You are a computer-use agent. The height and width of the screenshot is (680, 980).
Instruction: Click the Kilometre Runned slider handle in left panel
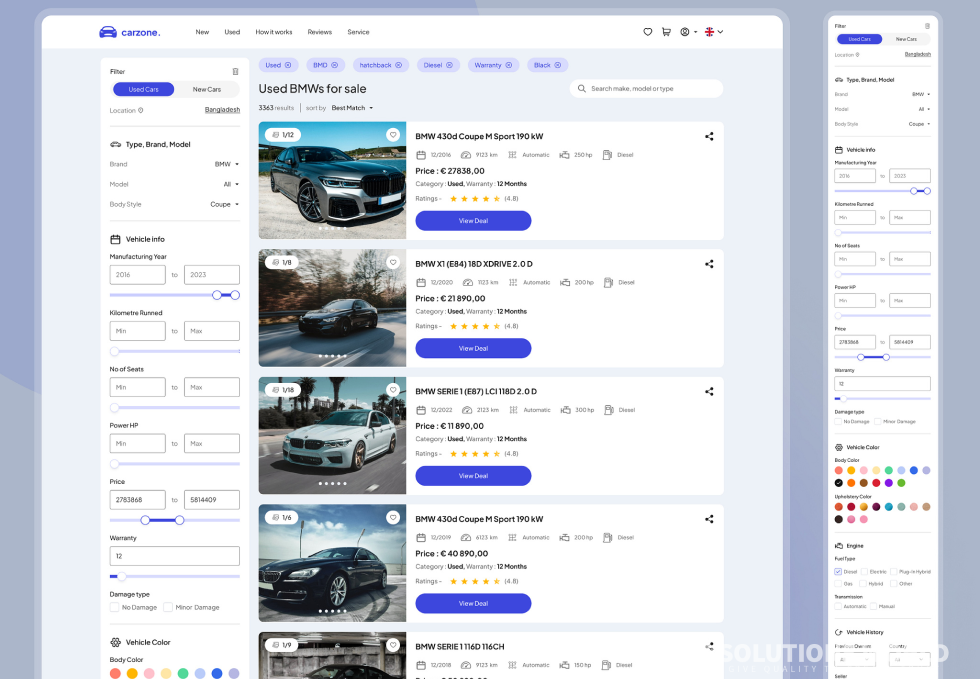pyautogui.click(x=114, y=351)
